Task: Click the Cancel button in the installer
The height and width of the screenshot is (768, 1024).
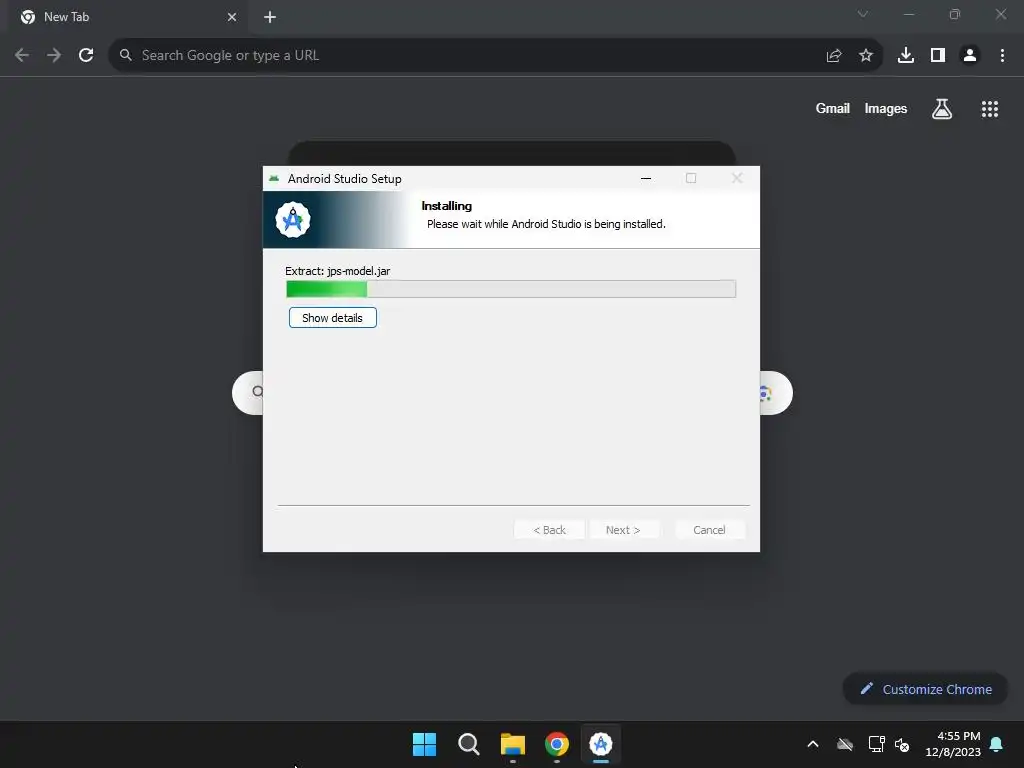Action: (709, 530)
